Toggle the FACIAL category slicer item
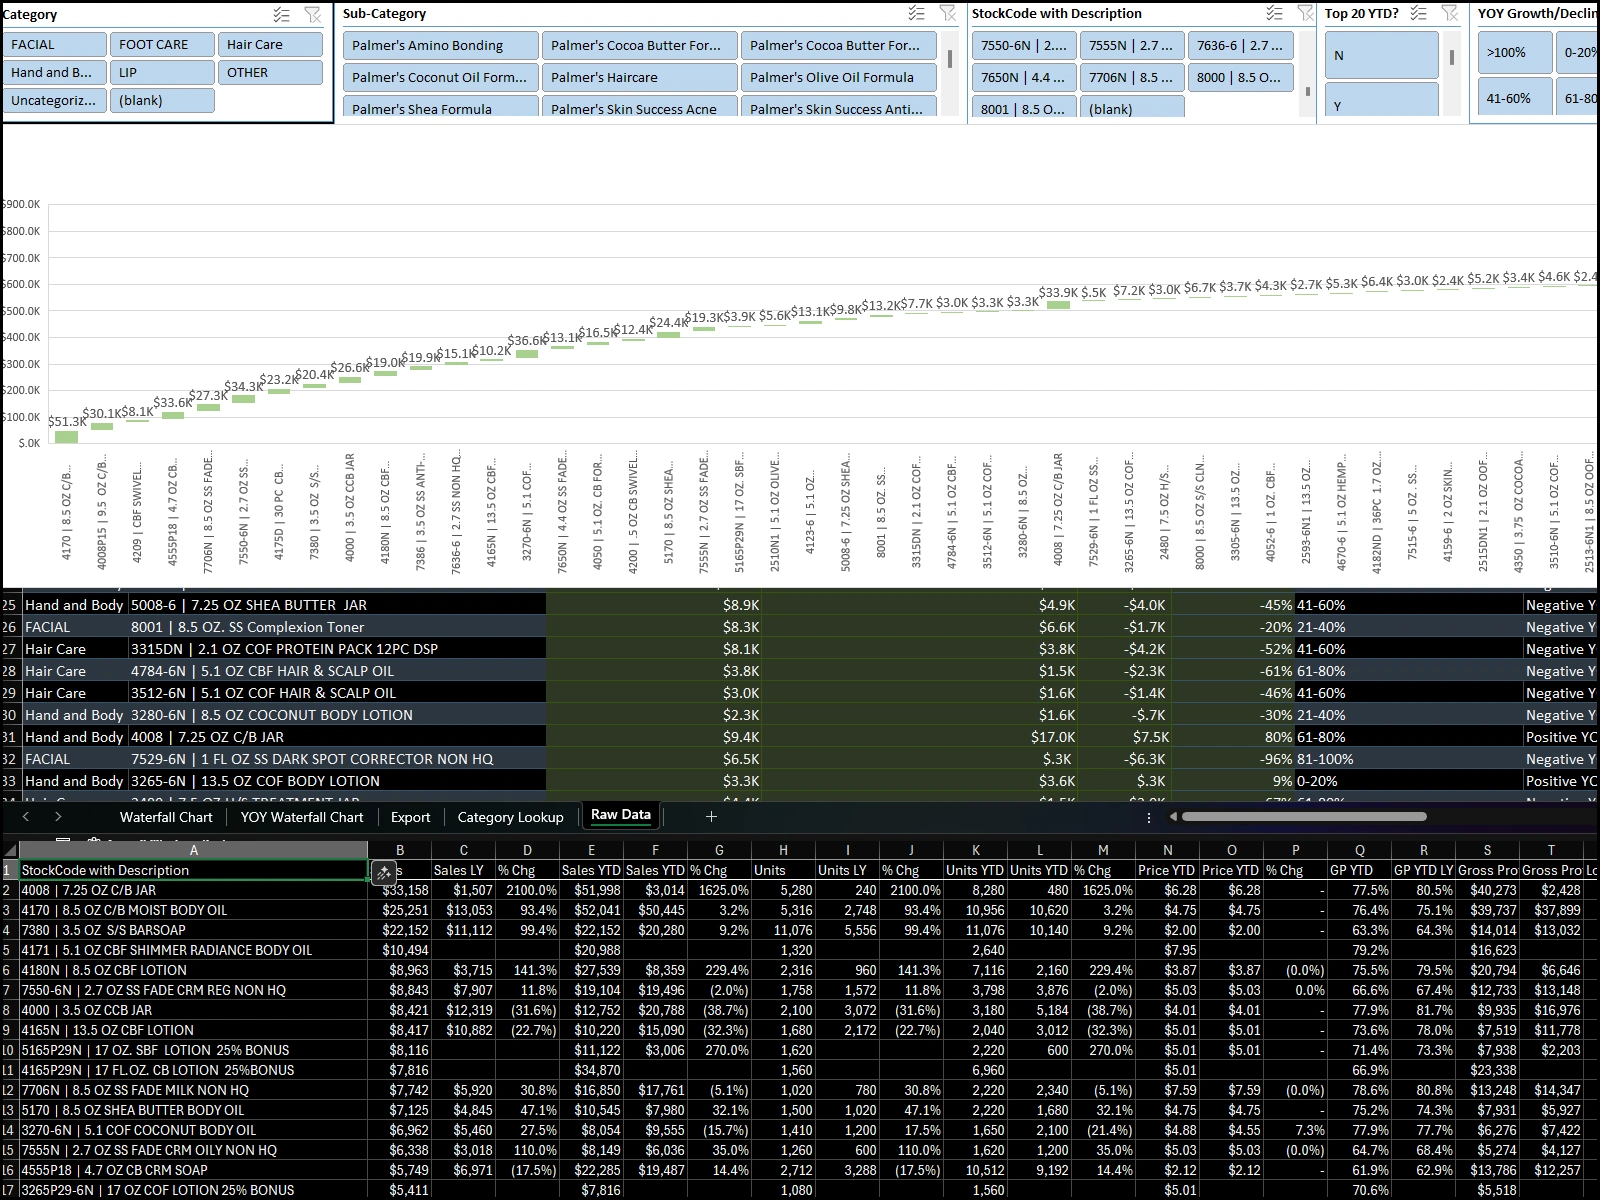1600x1200 pixels. coord(55,45)
